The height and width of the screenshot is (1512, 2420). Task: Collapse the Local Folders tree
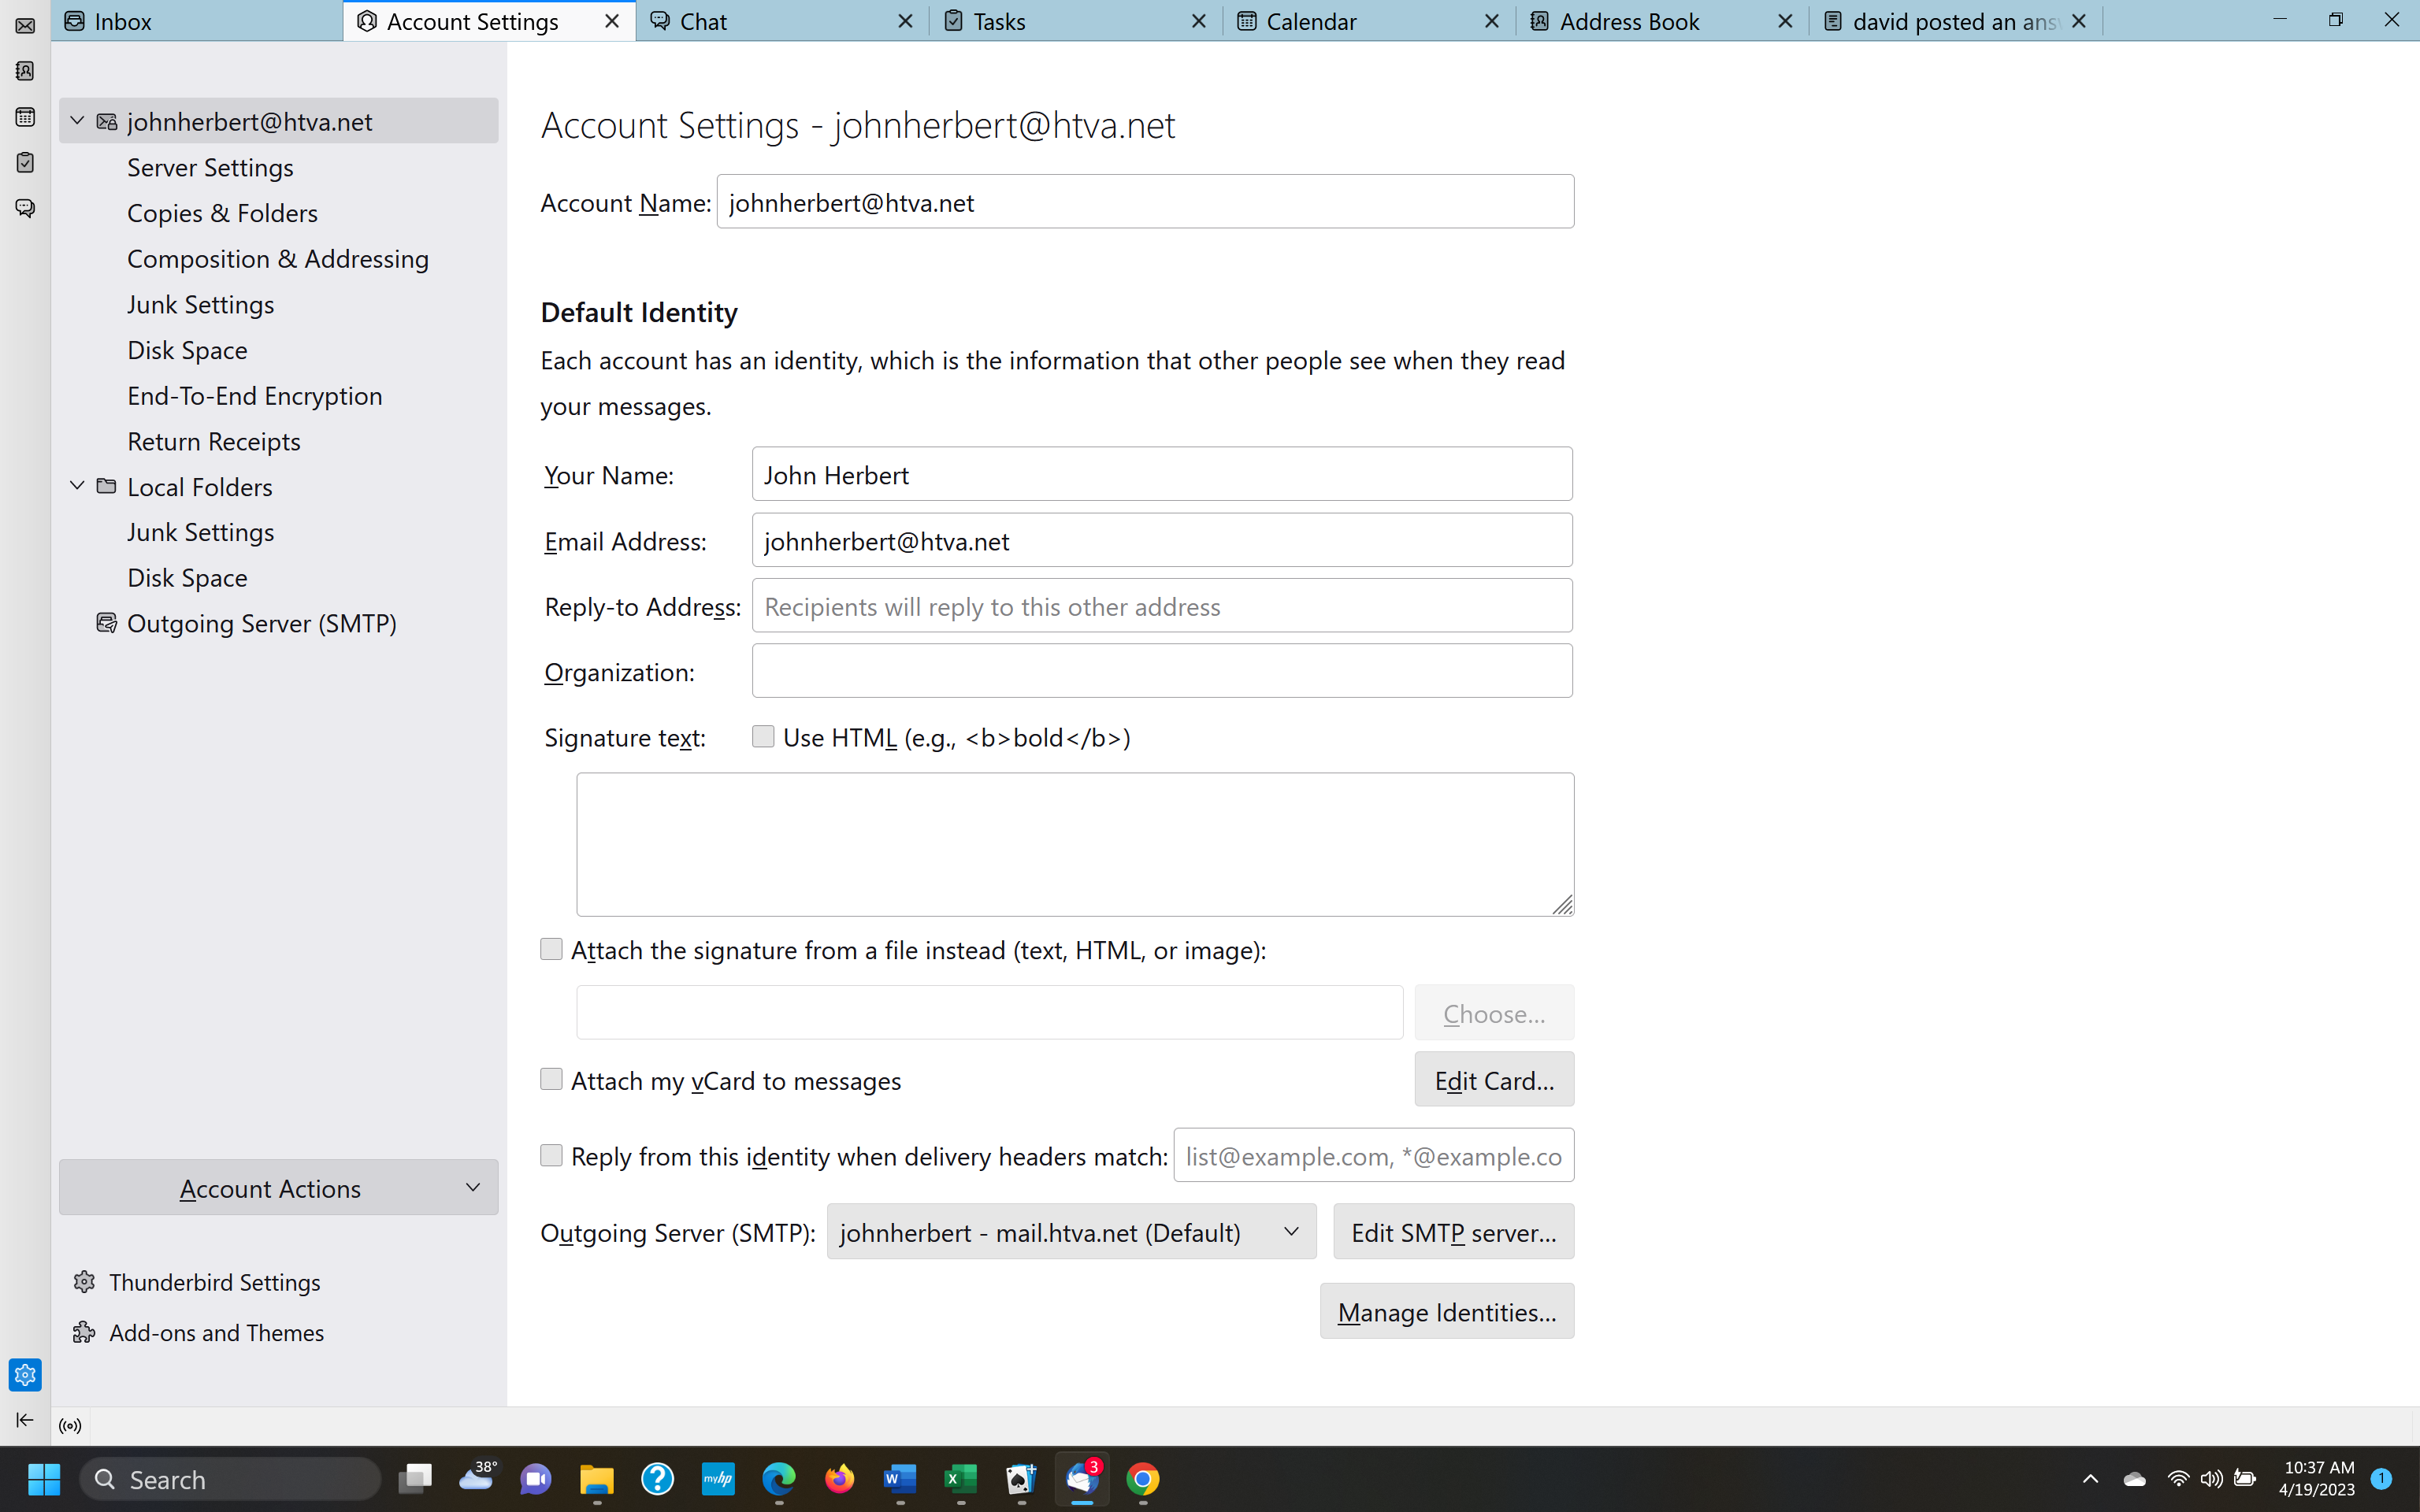coord(77,486)
